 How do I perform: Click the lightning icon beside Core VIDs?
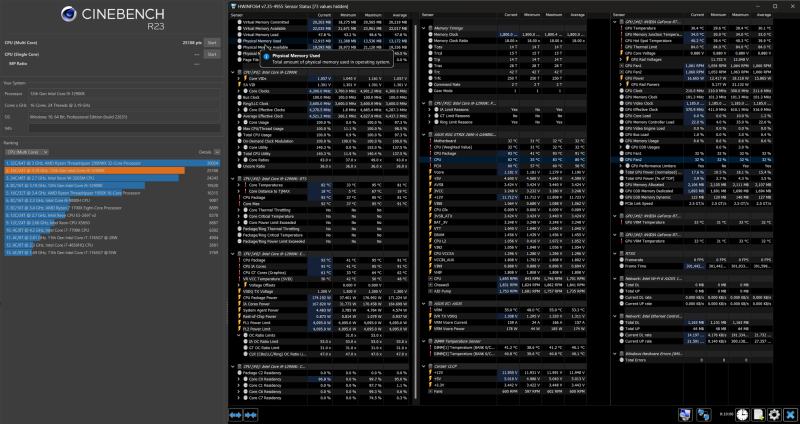click(245, 79)
